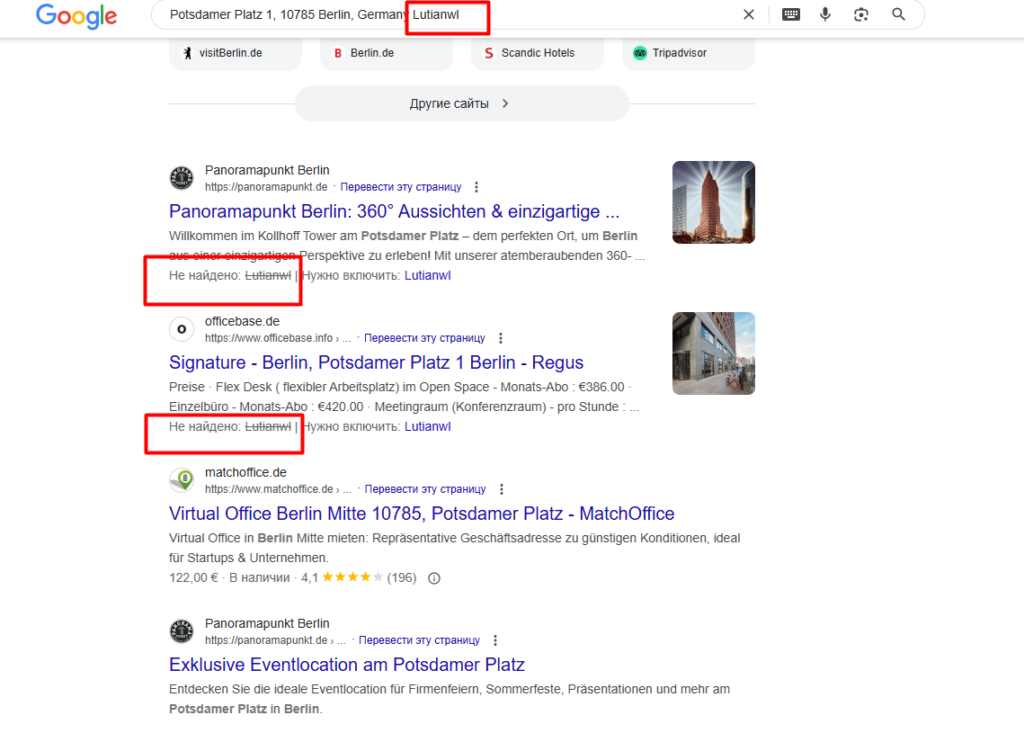Translate the matchoffice.de result page
Viewport: 1024px width, 733px height.
(x=425, y=489)
